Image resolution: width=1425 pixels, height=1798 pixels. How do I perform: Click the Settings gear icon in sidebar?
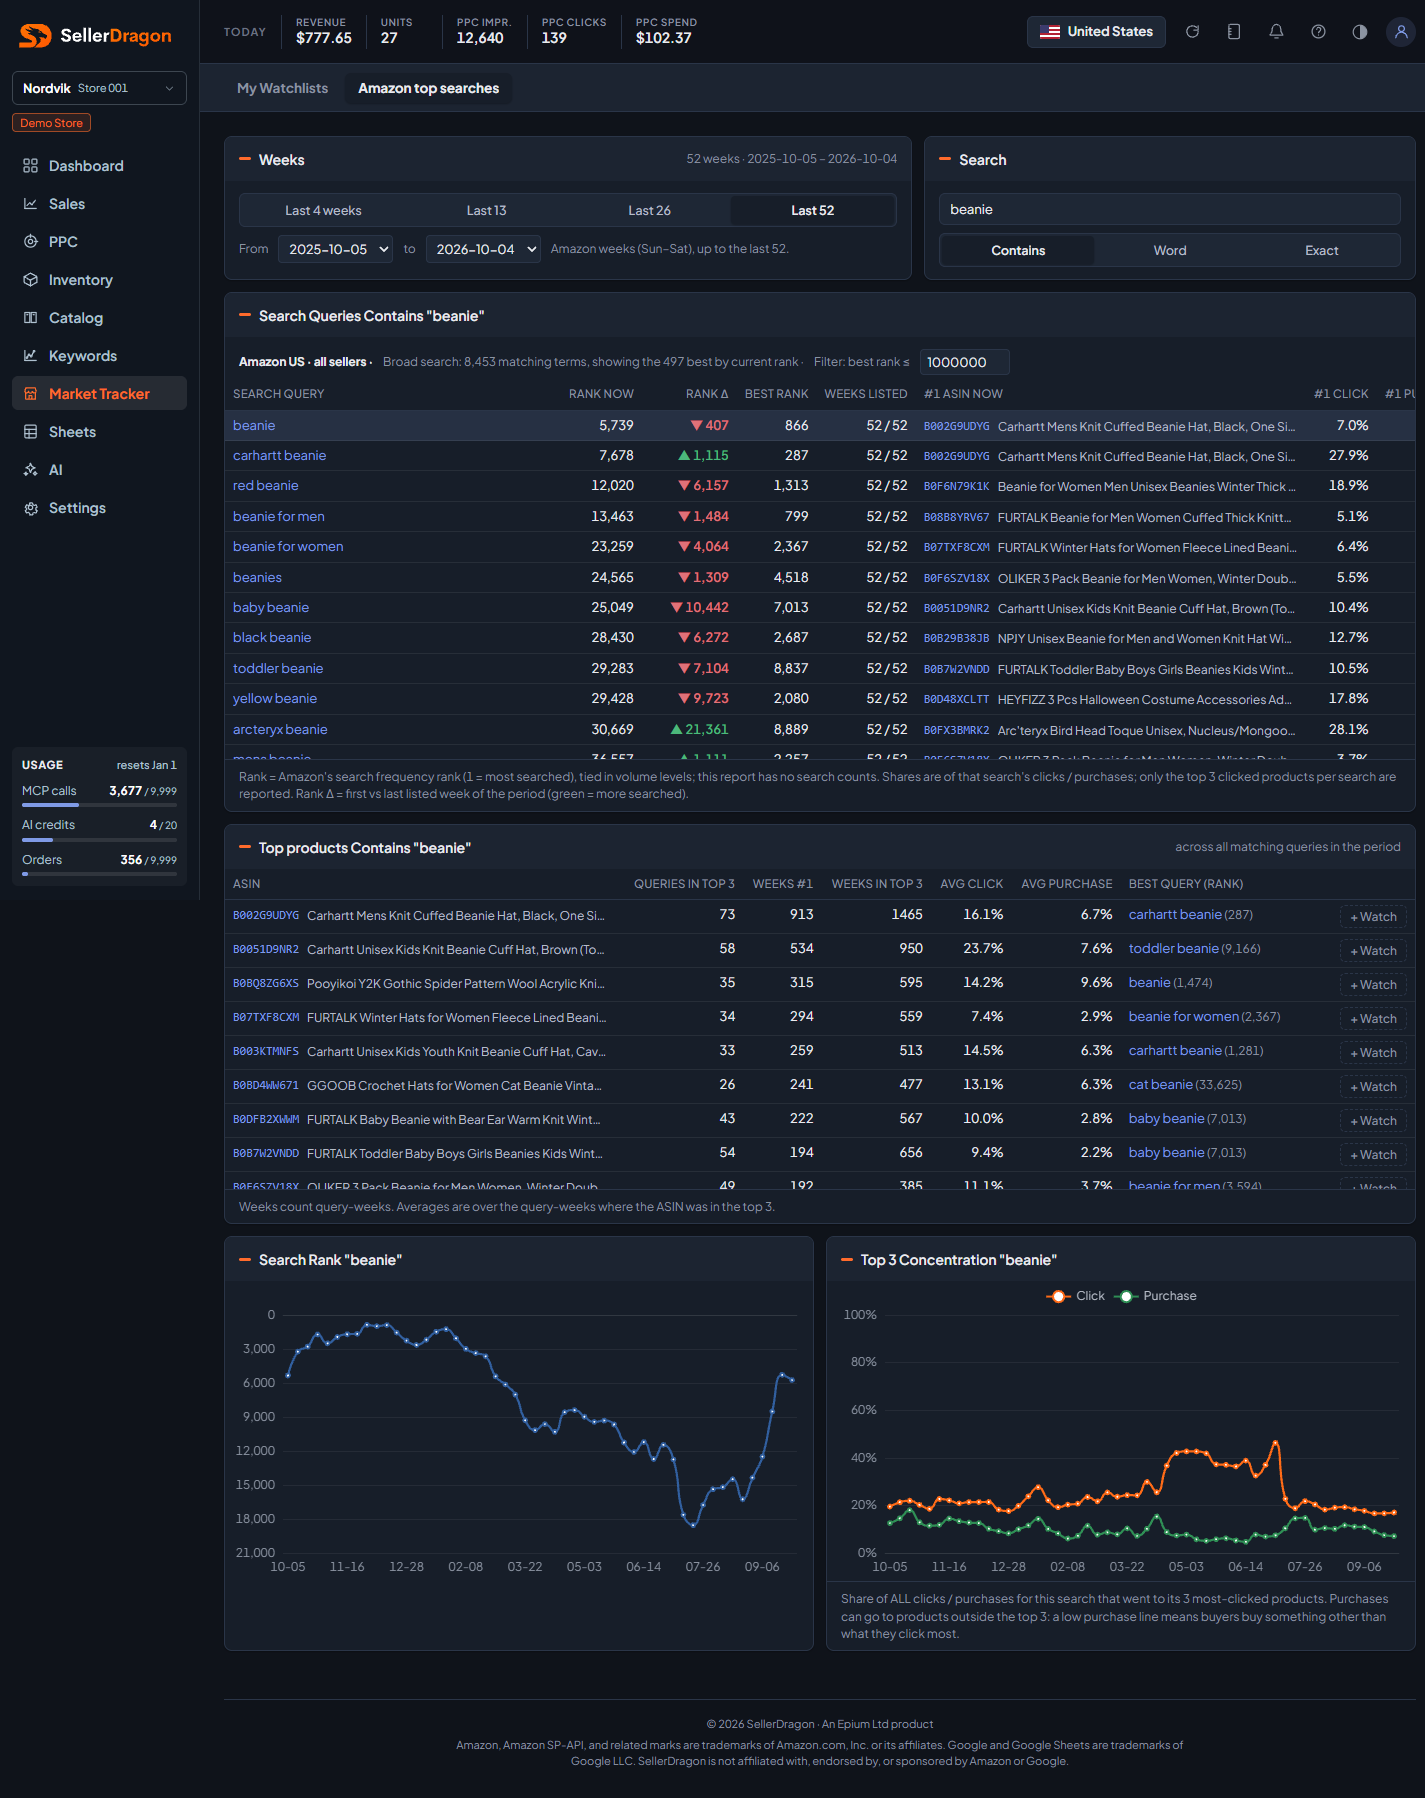[31, 508]
